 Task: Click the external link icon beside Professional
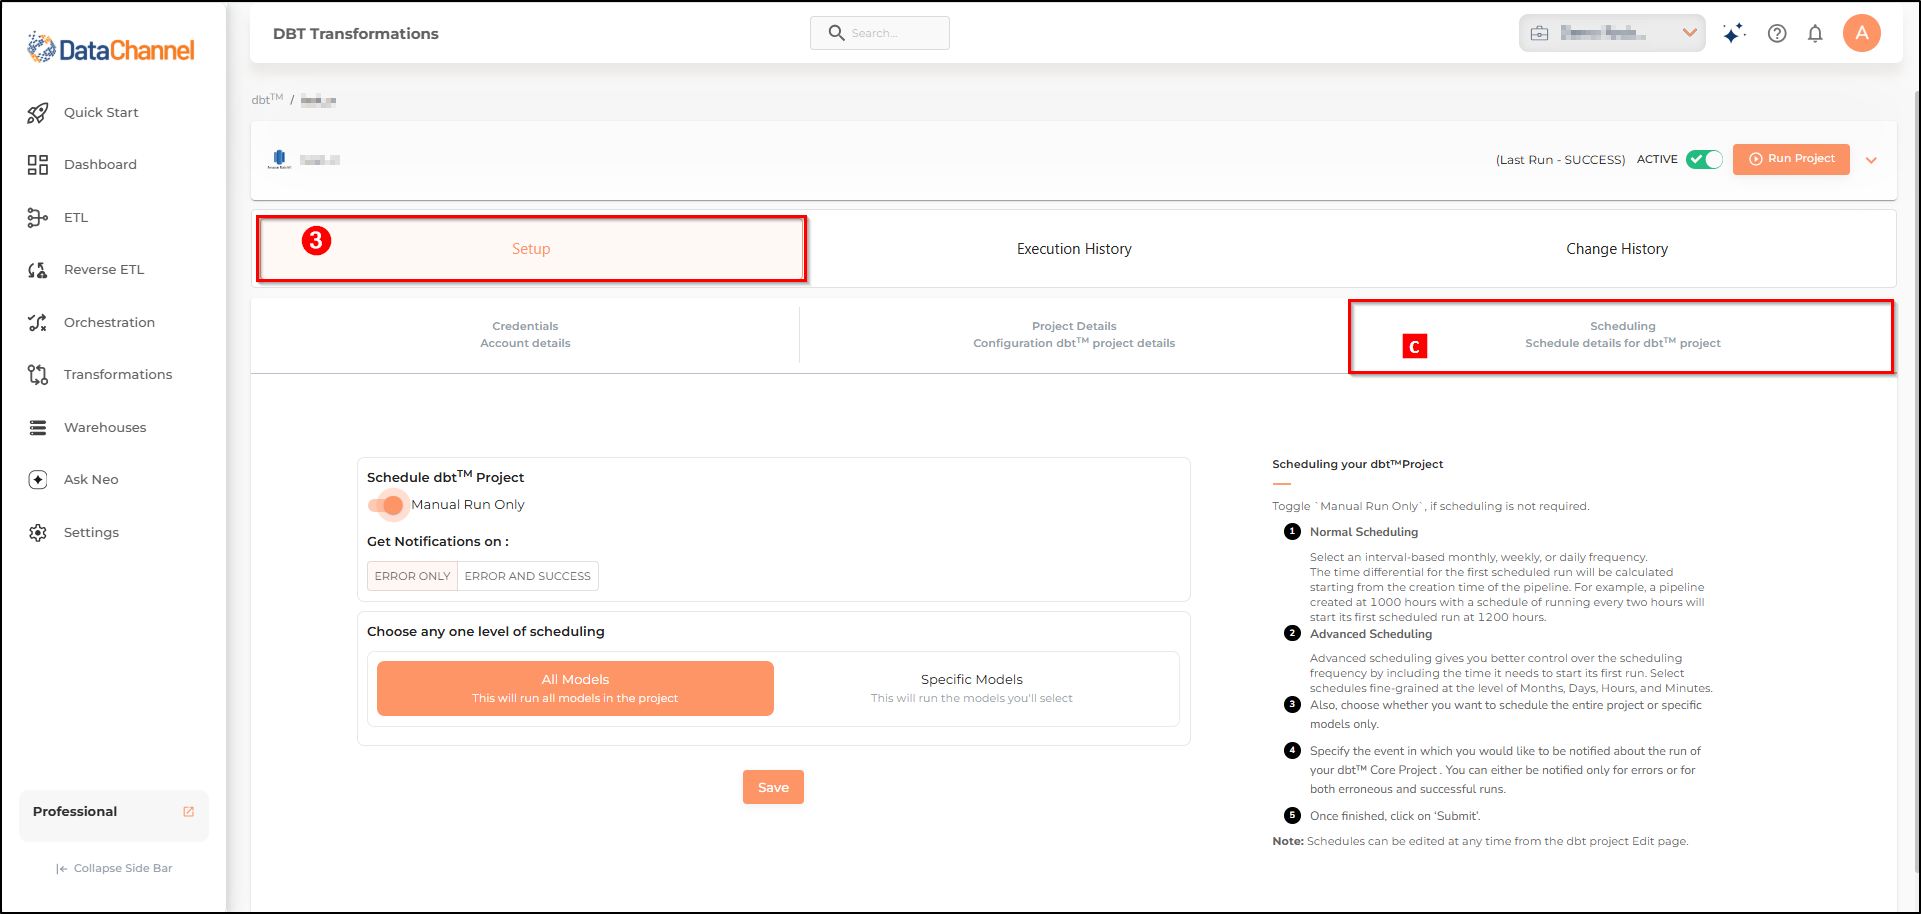(x=189, y=812)
